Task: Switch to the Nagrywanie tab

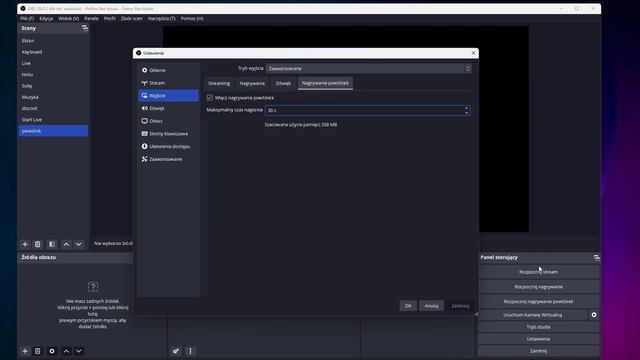Action: 252,83
